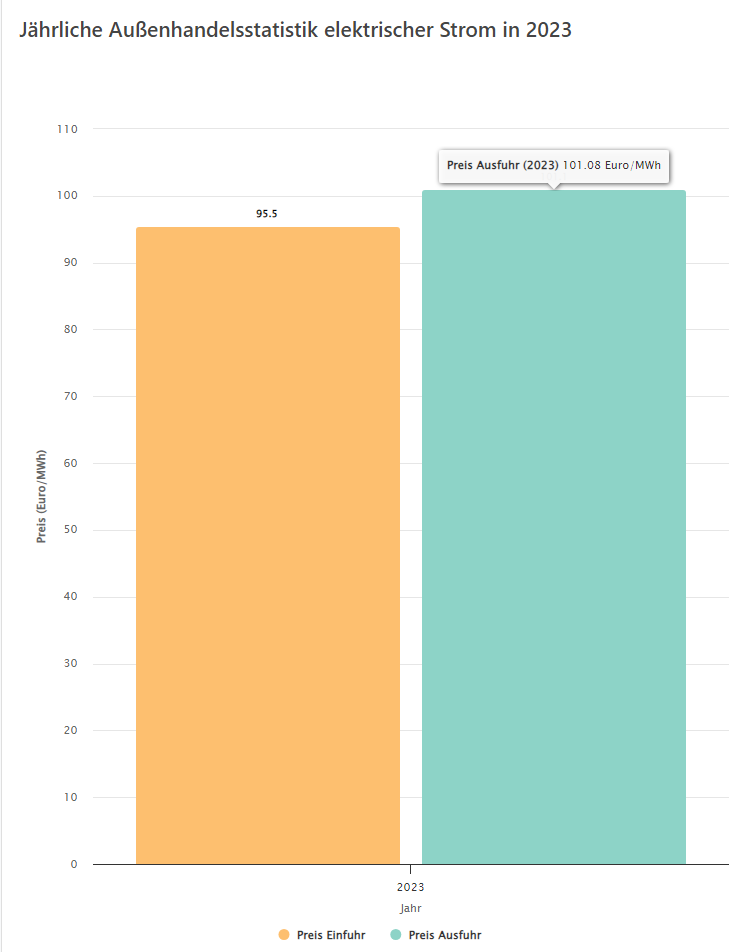
Task: Click the 50 y-axis tick label
Action: pyautogui.click(x=71, y=530)
